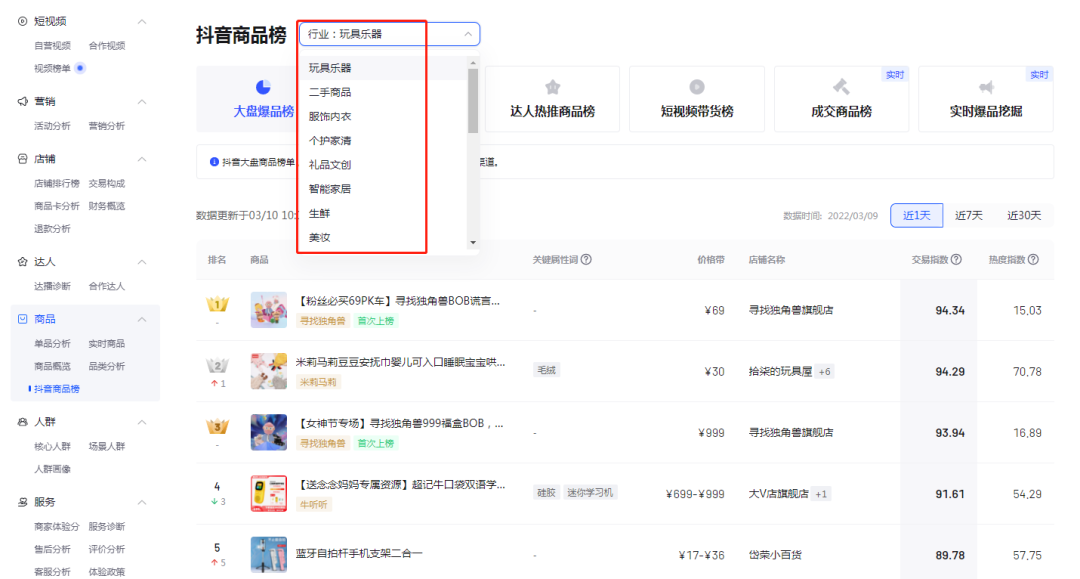Screen dimensions: 1080x579
Task: Click the gold rank 1 crown icon
Action: point(218,304)
